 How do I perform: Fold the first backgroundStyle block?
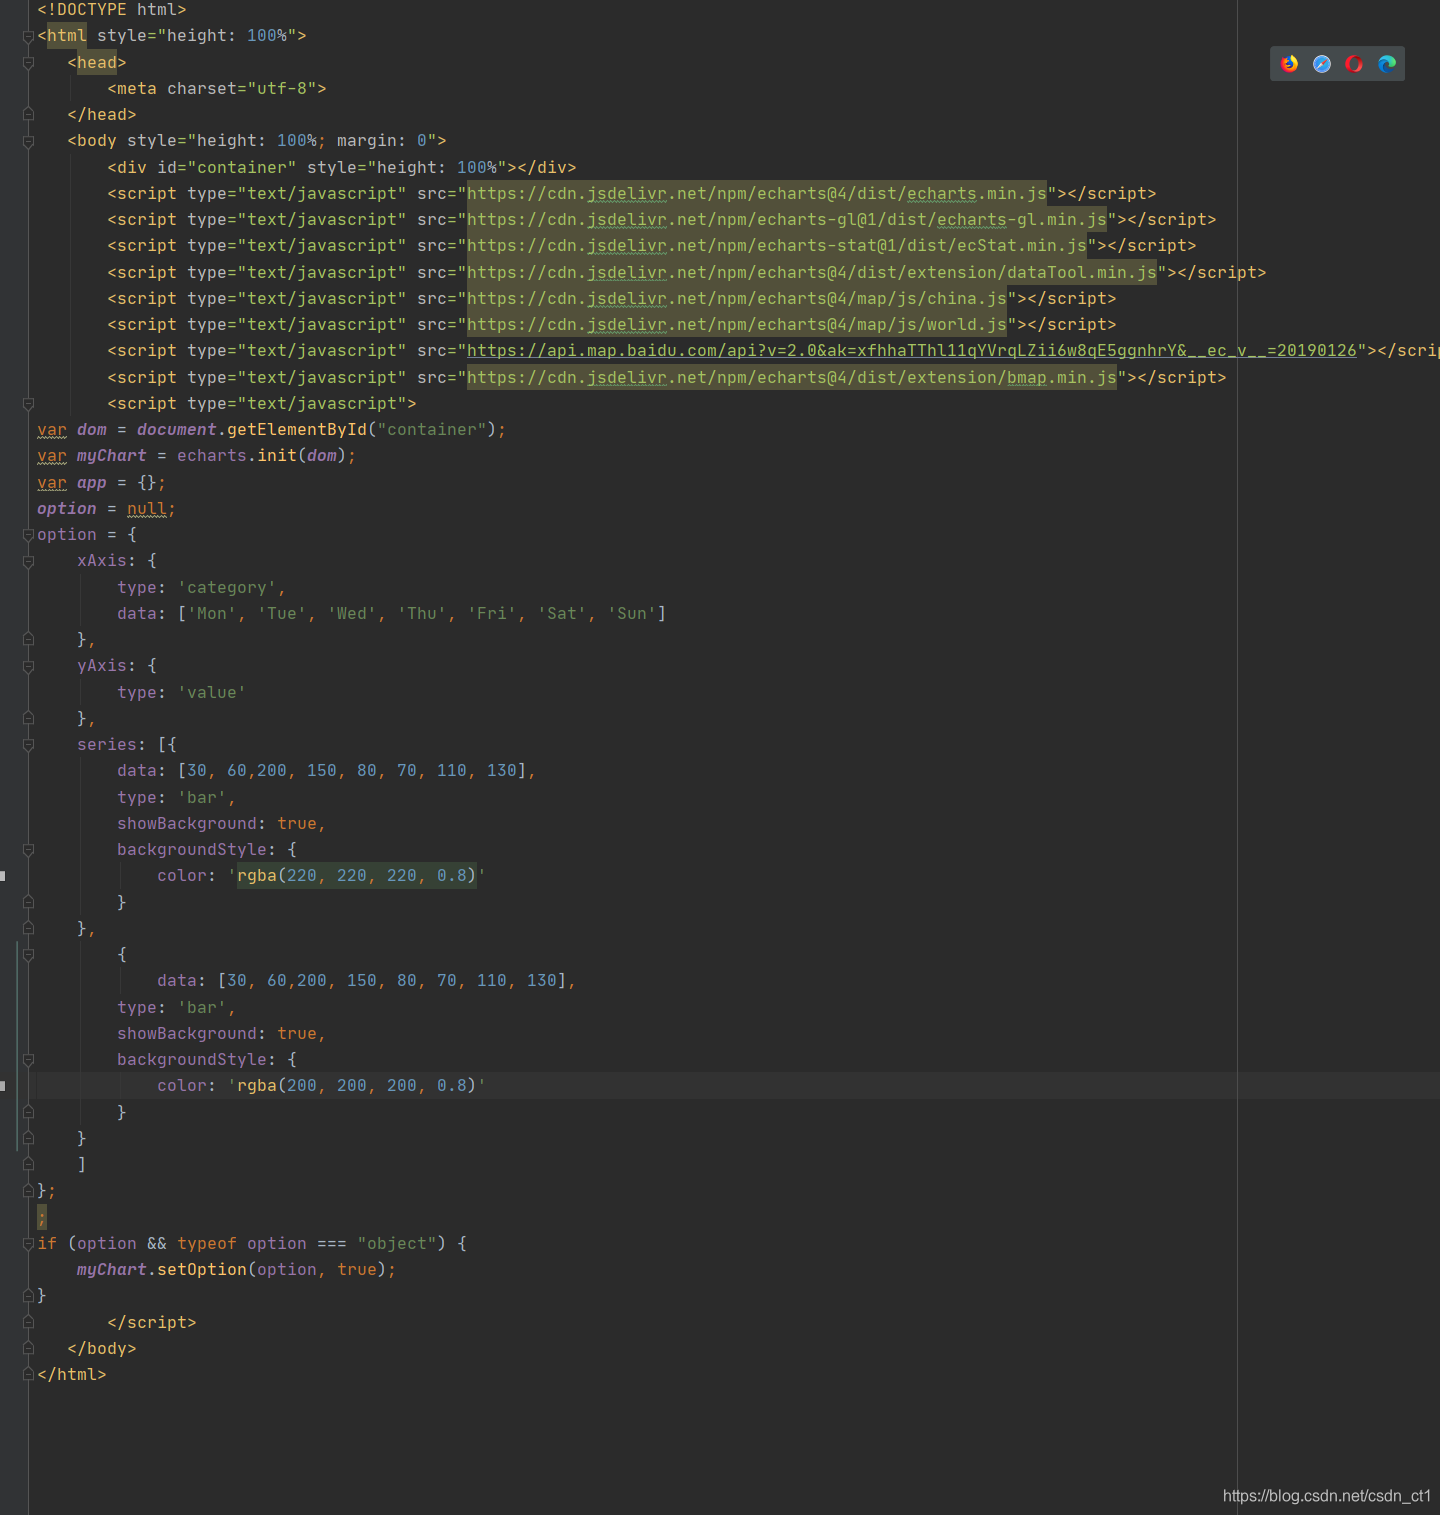pos(28,850)
